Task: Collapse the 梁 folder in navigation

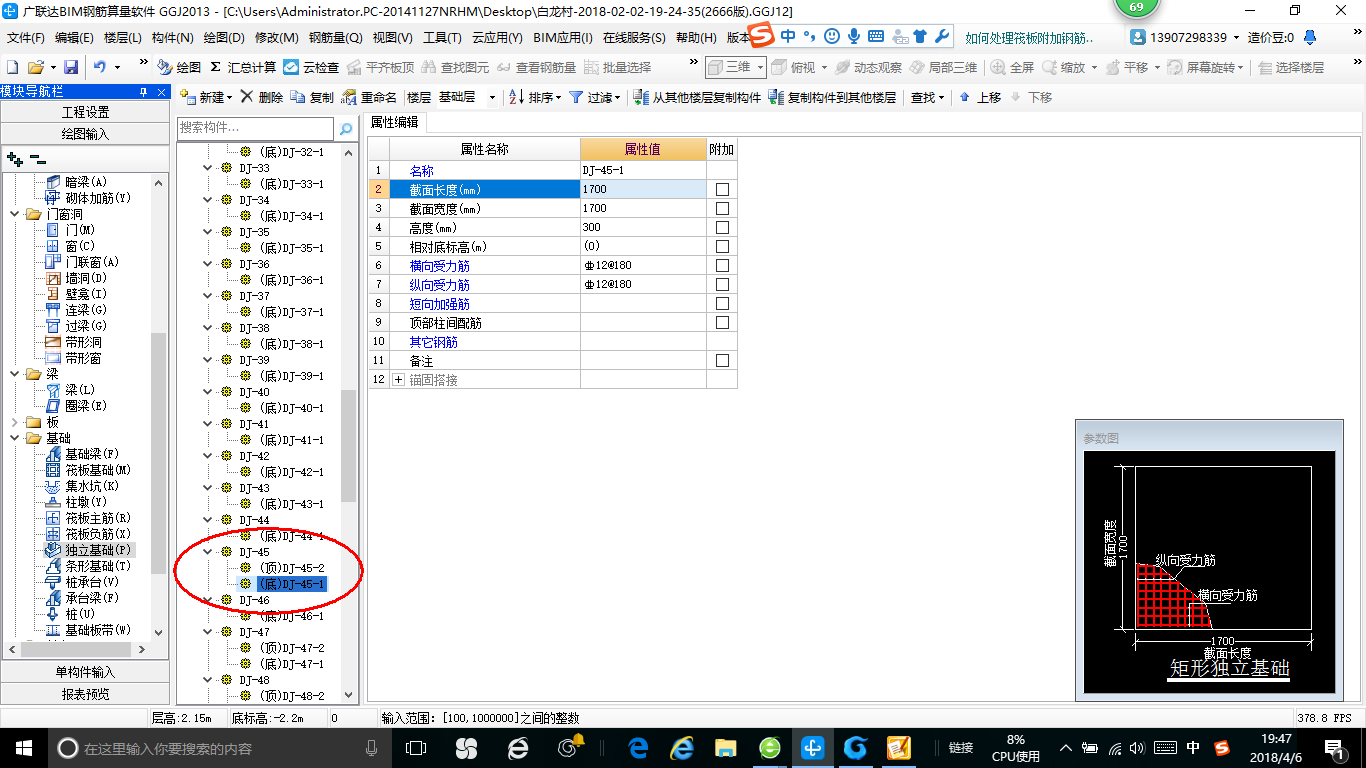Action: (x=15, y=374)
